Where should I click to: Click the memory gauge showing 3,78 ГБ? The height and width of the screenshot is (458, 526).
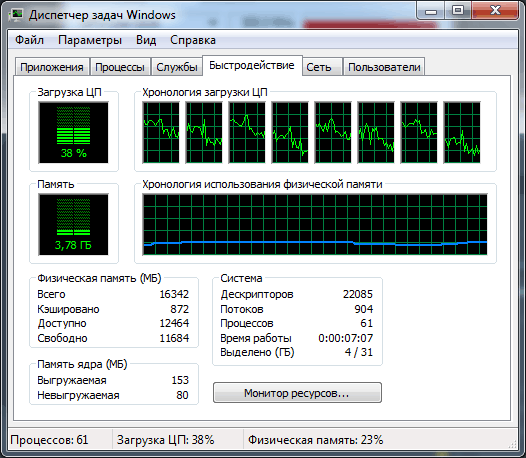point(73,224)
